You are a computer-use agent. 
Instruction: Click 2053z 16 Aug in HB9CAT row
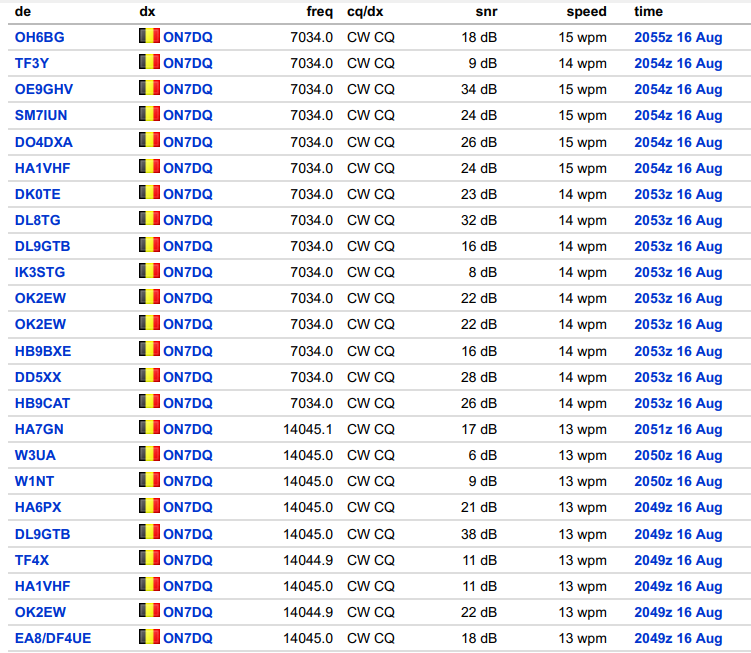click(678, 403)
